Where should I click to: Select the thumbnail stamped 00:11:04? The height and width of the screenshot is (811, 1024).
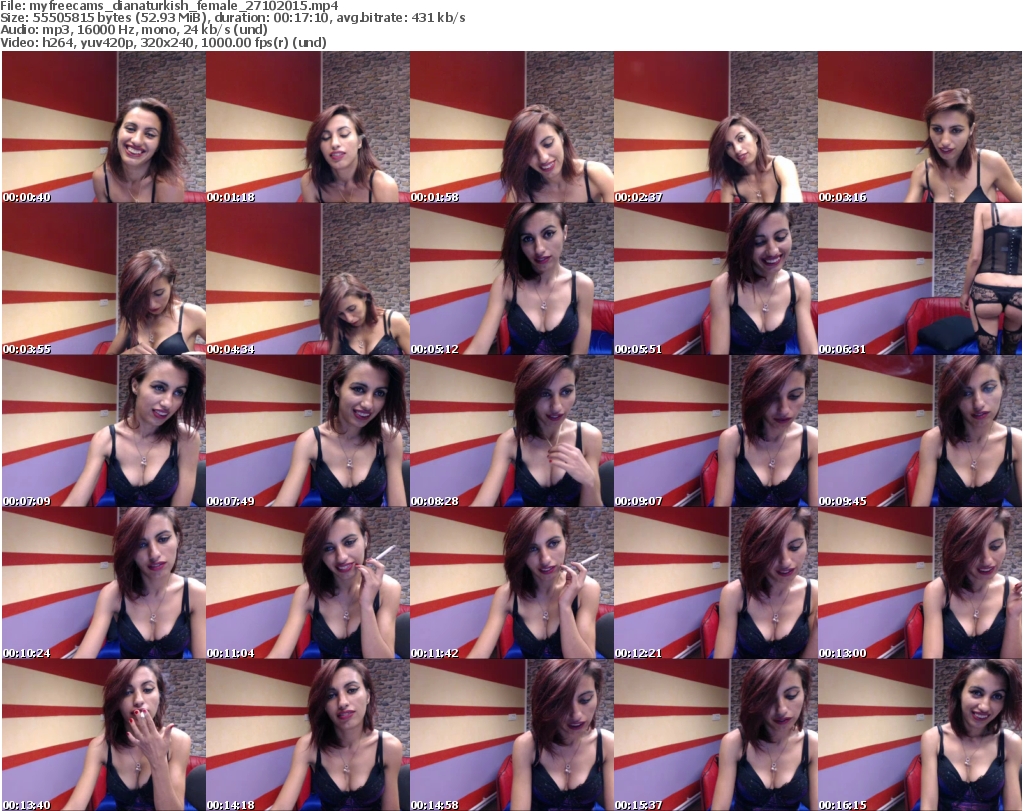(x=308, y=583)
